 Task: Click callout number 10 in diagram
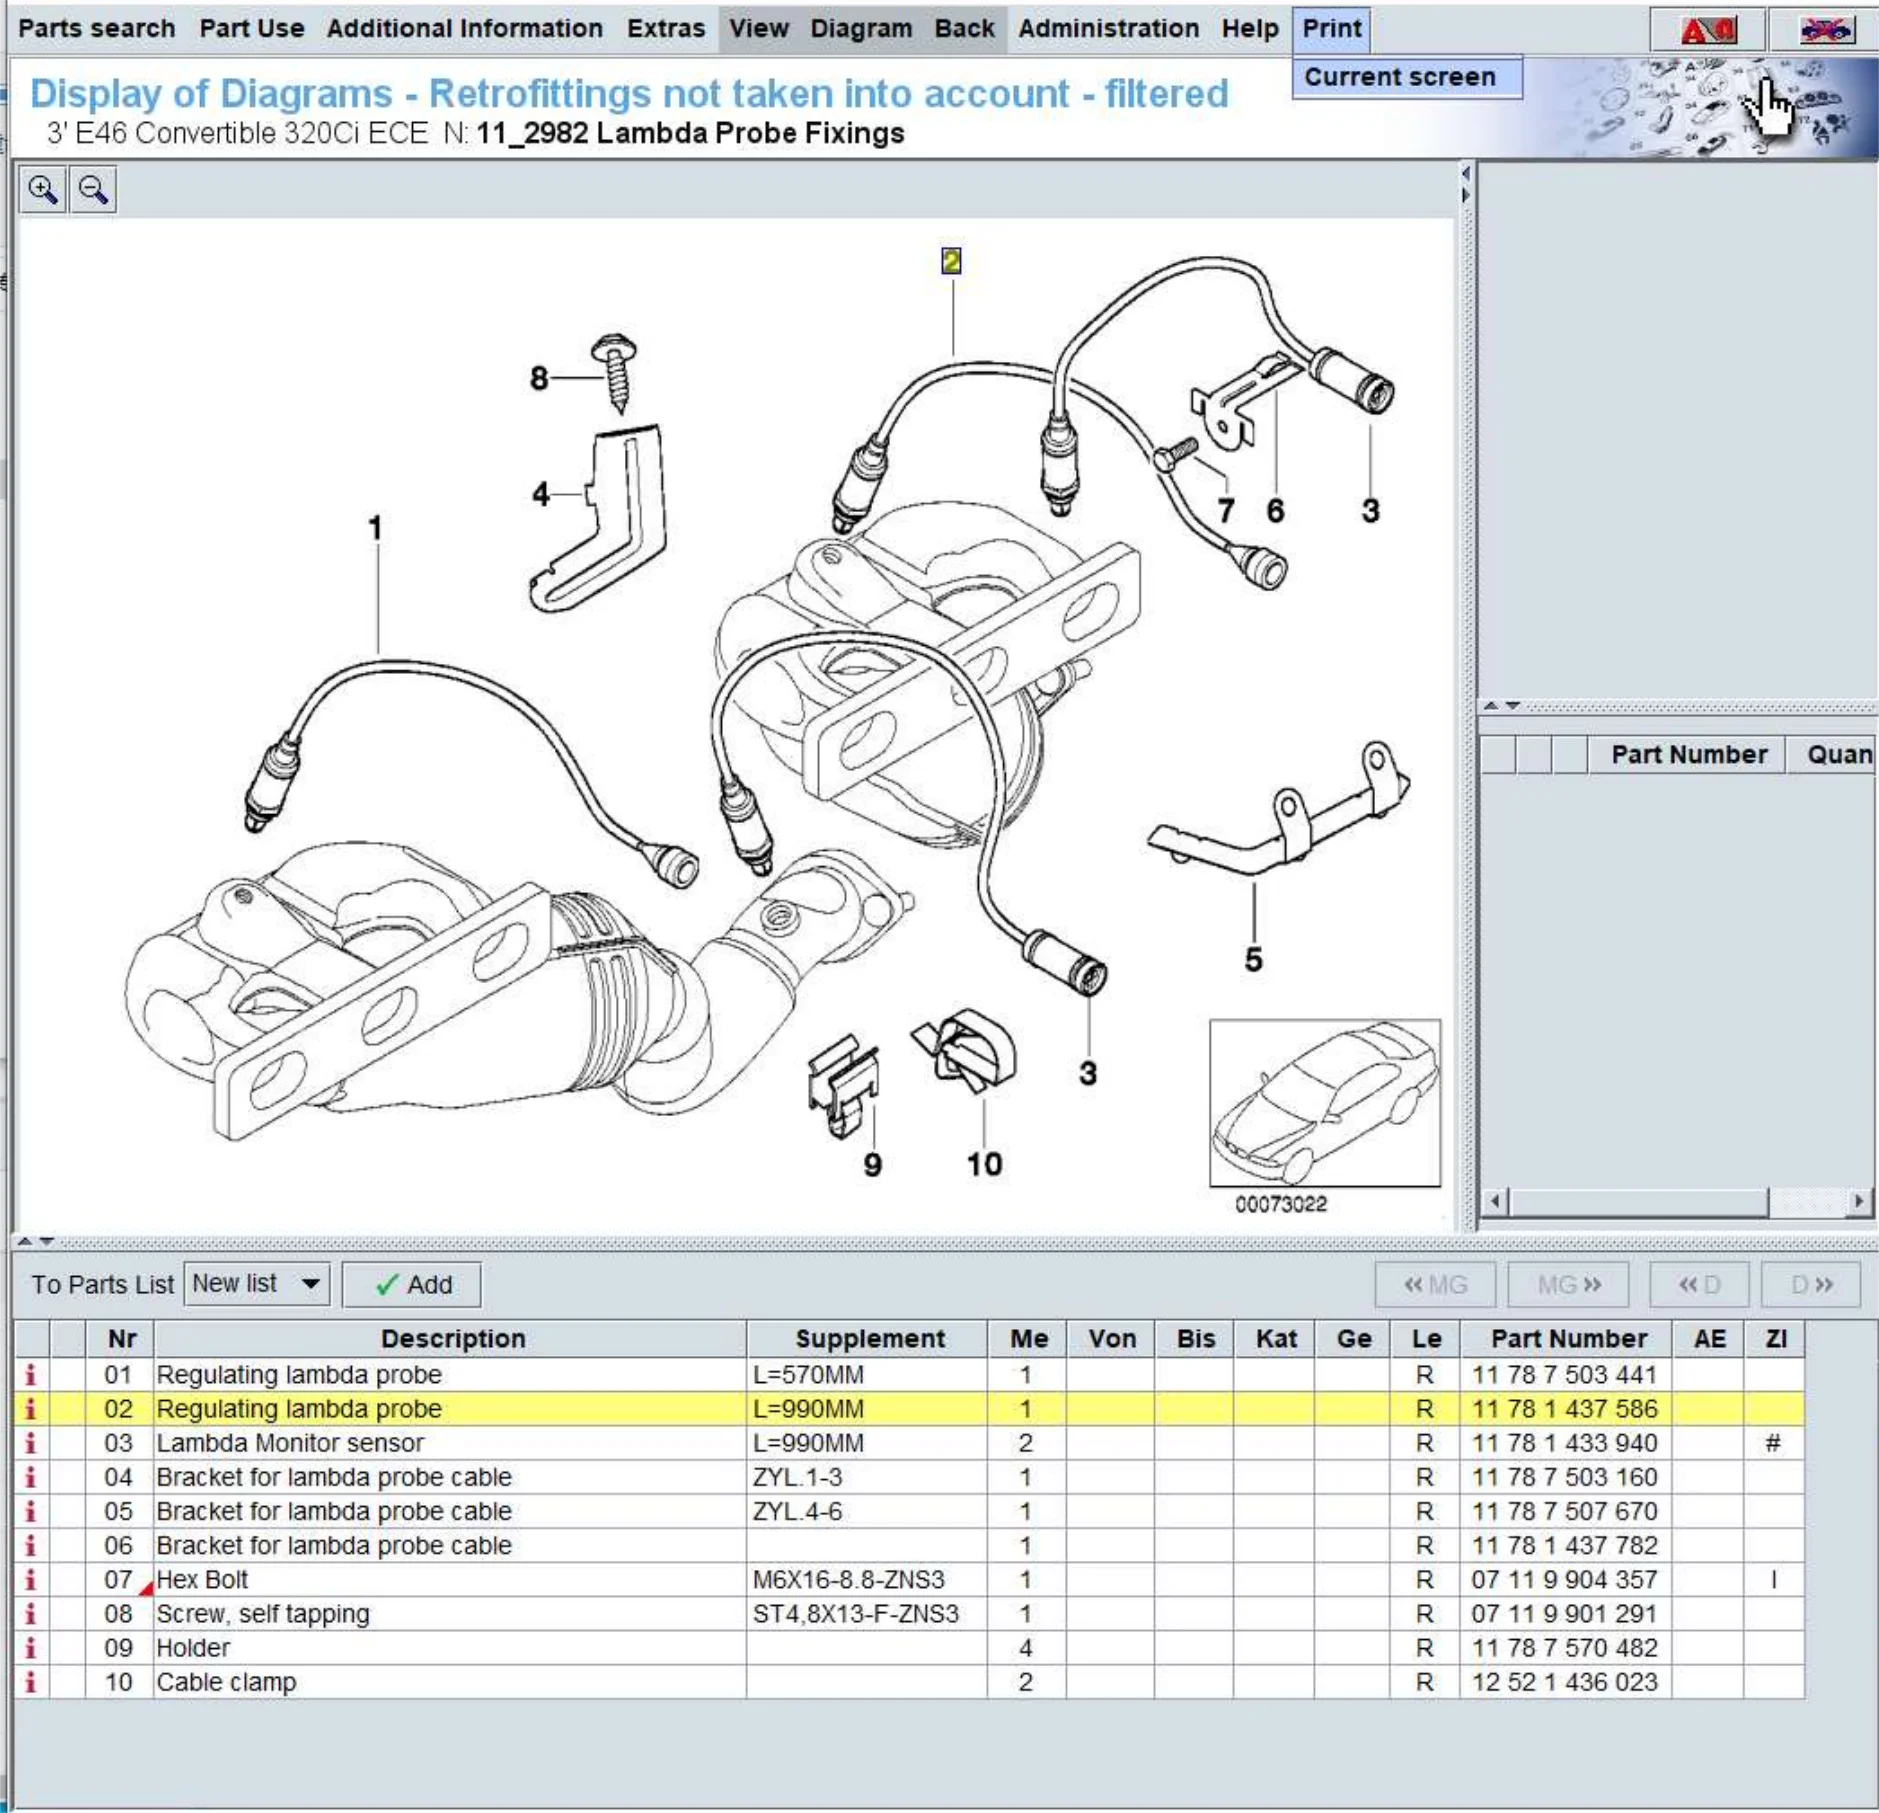click(x=984, y=1164)
